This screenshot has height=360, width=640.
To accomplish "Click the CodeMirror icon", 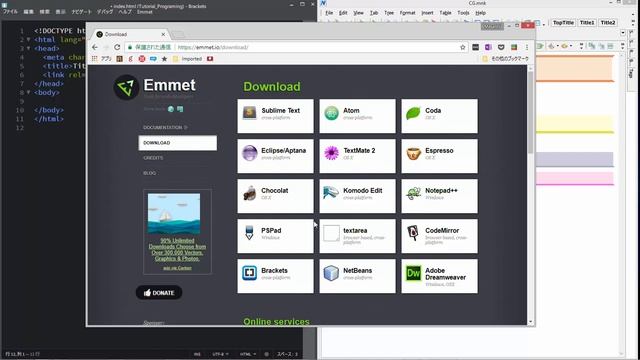I will coord(413,233).
